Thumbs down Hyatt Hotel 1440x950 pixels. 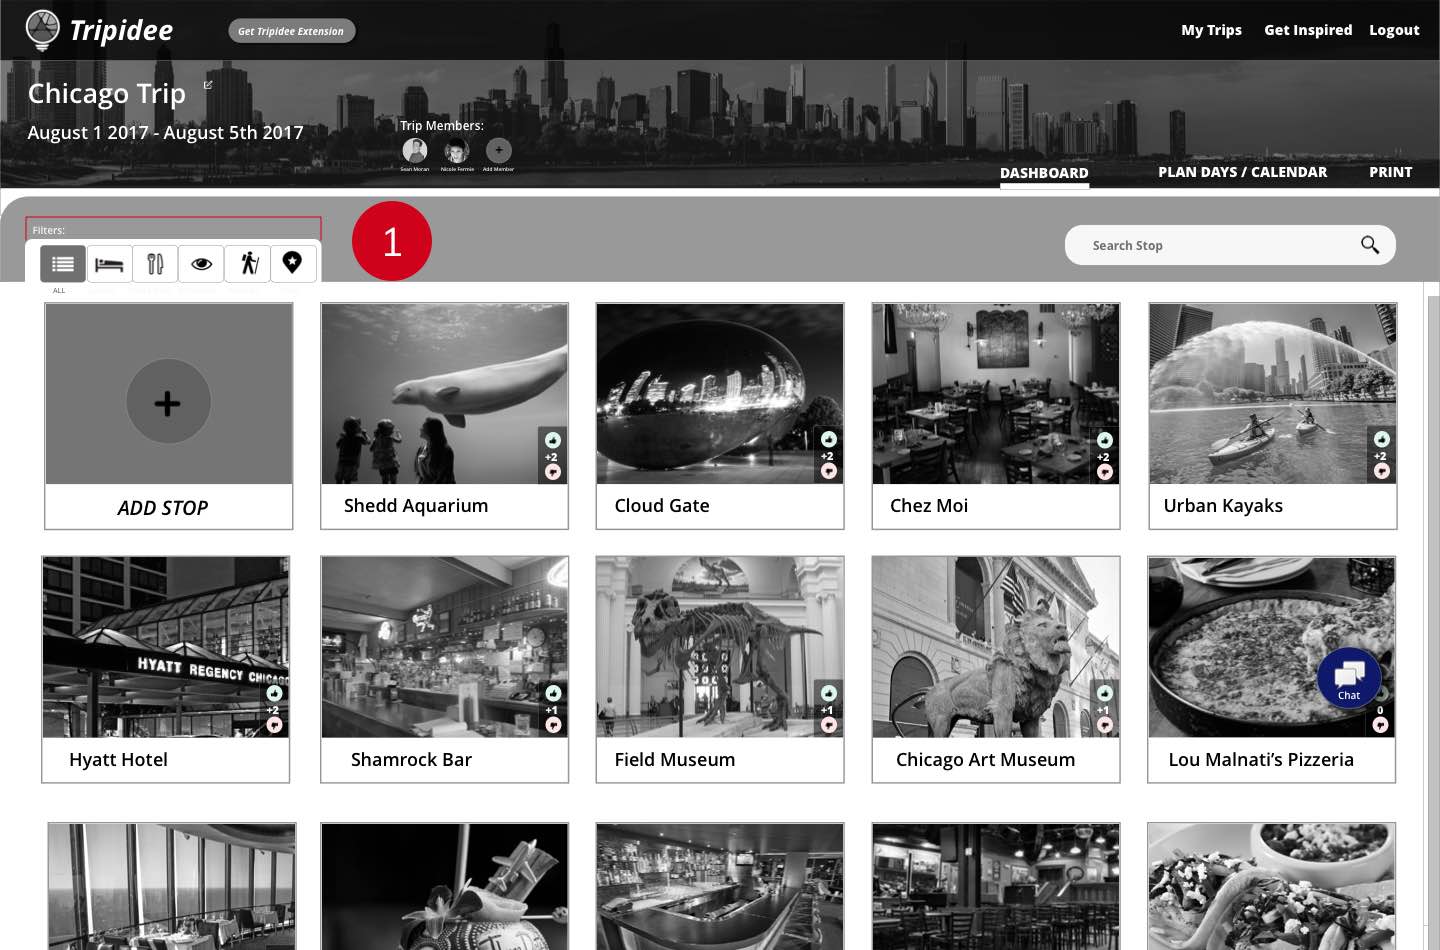[274, 726]
